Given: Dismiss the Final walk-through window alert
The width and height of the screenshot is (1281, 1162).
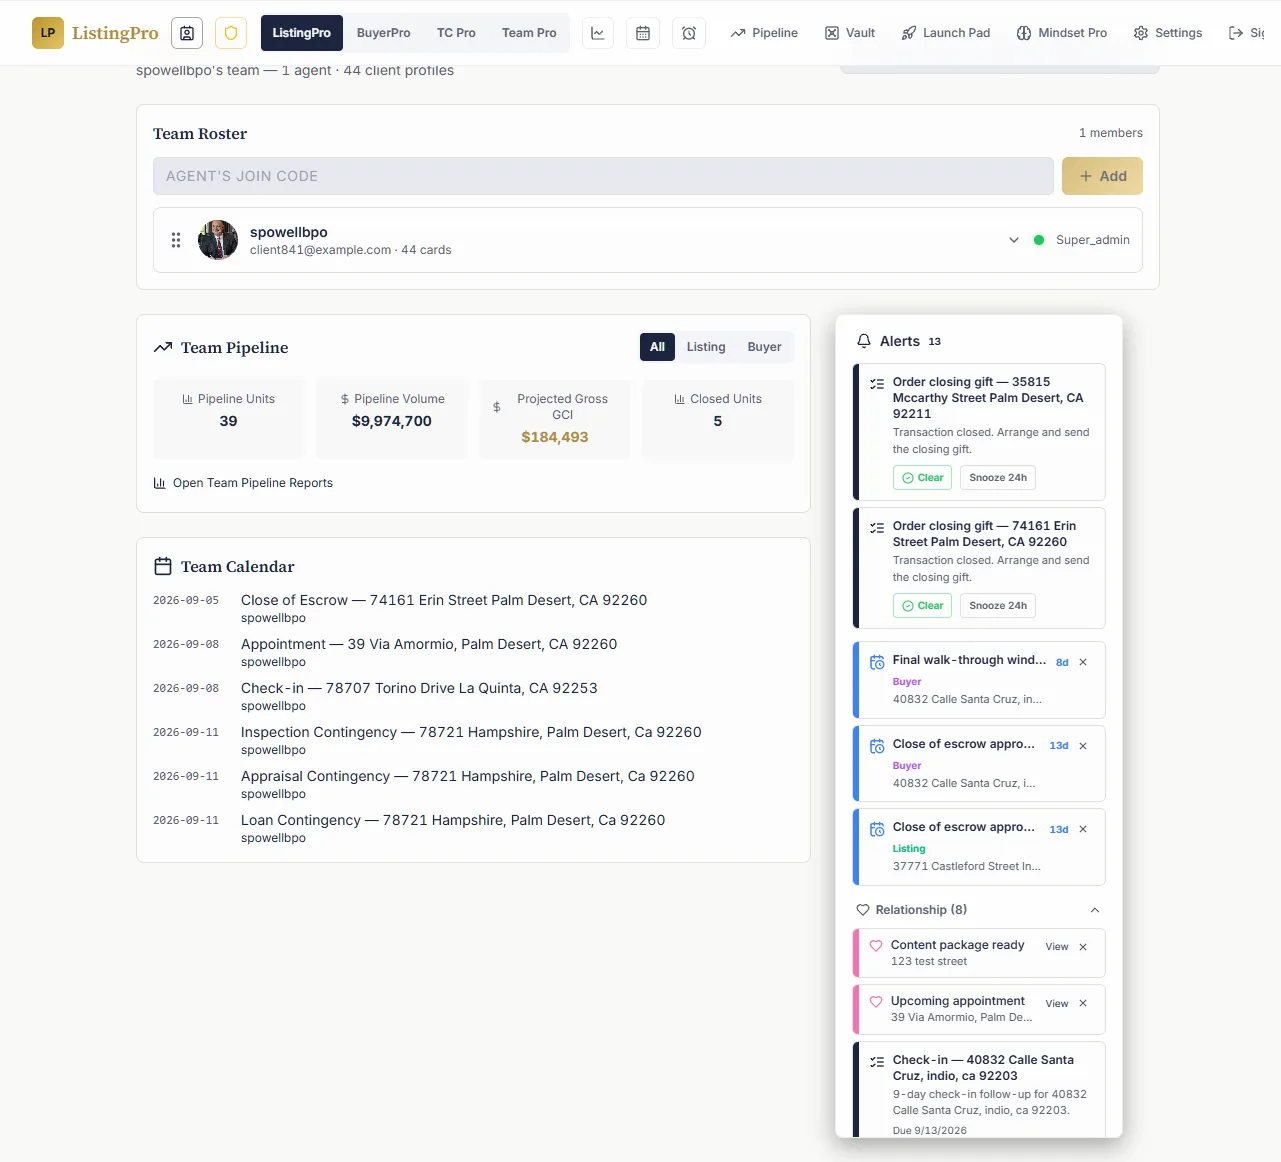Looking at the screenshot, I should click(x=1083, y=662).
